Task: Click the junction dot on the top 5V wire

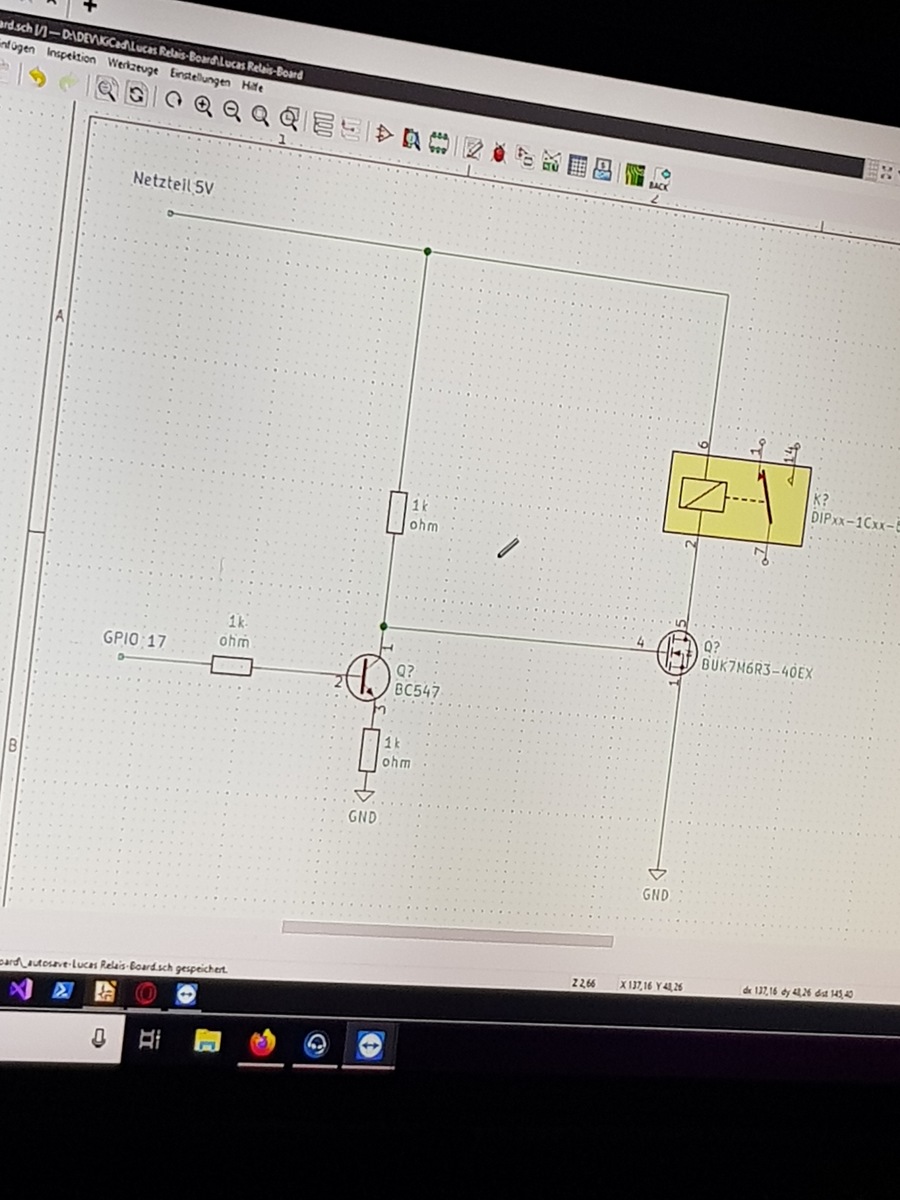Action: point(428,250)
